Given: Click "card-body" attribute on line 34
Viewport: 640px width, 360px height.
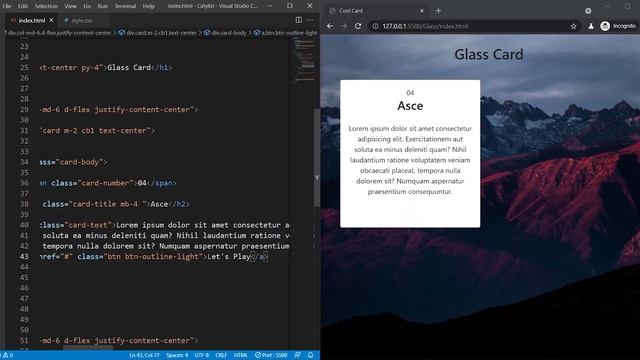Looking at the screenshot, I should 79,162.
